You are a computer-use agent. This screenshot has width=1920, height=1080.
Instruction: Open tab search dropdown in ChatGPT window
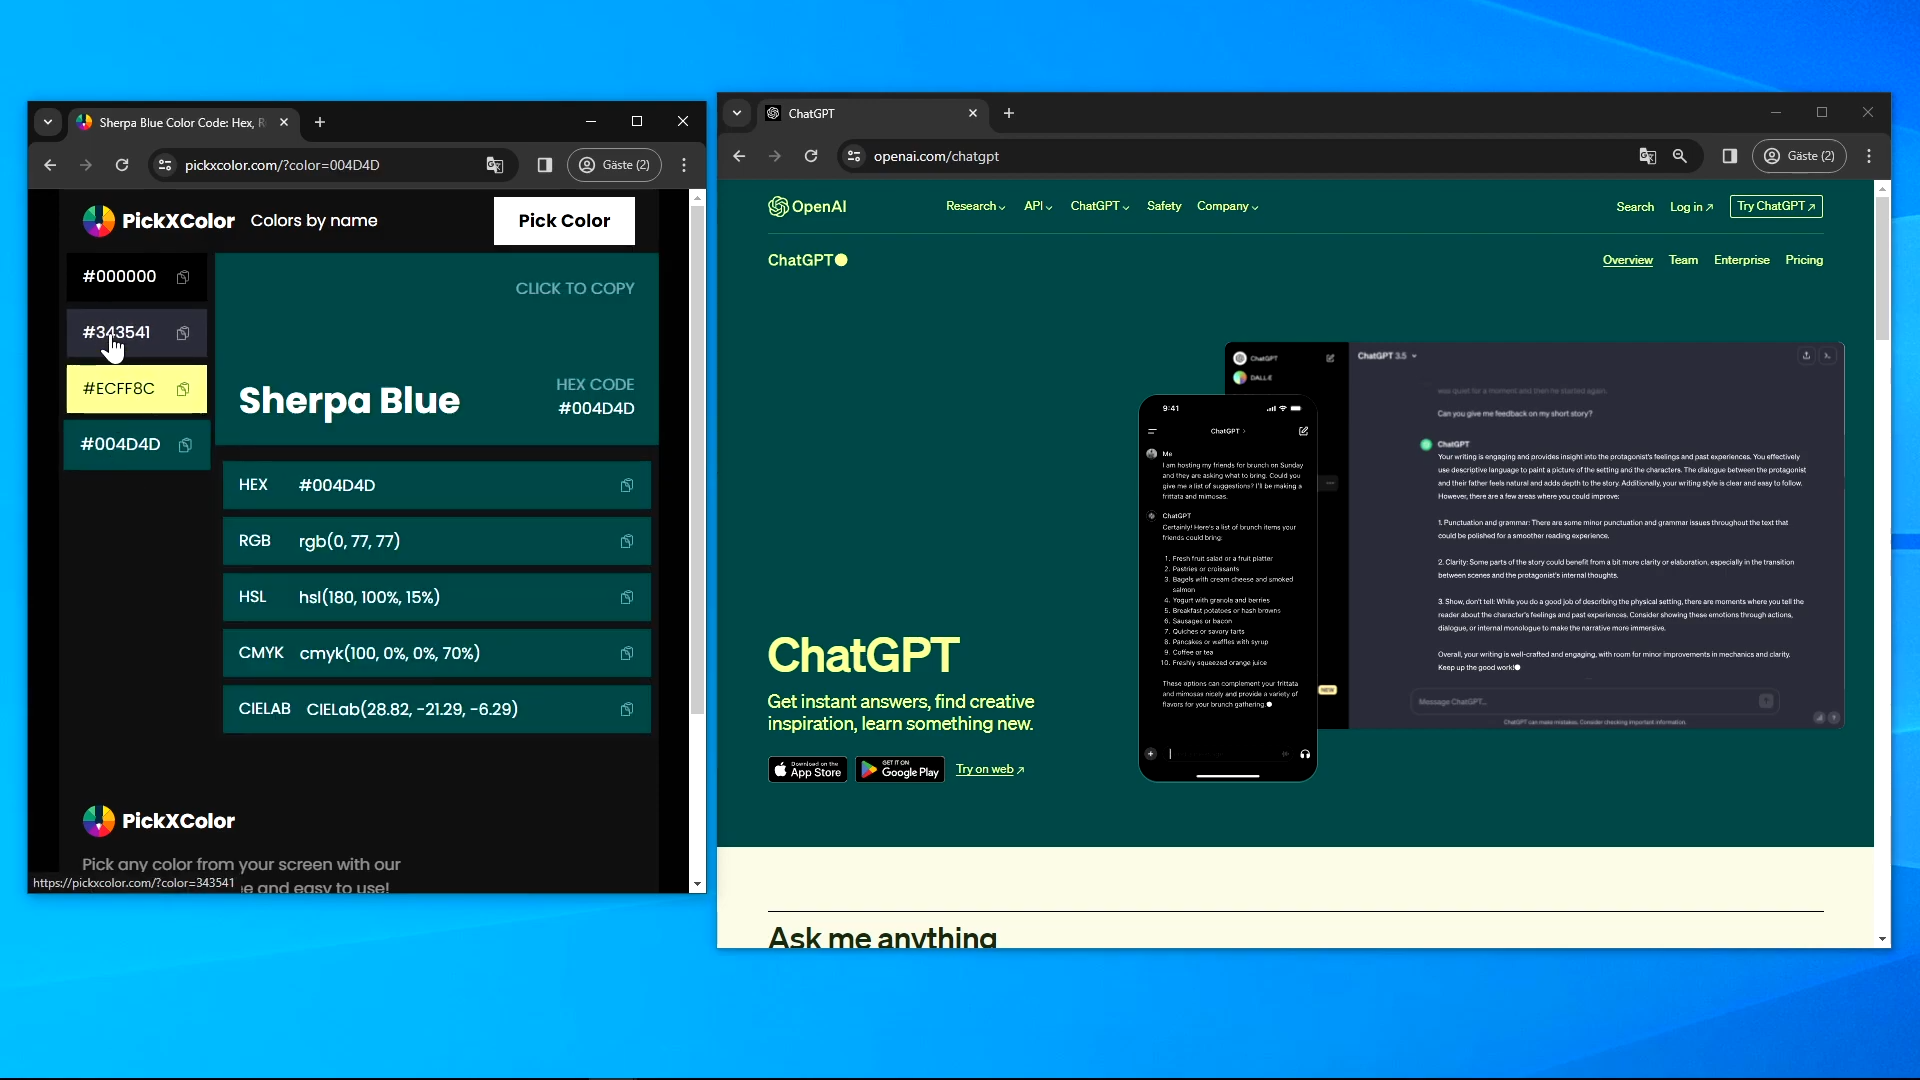(x=737, y=113)
